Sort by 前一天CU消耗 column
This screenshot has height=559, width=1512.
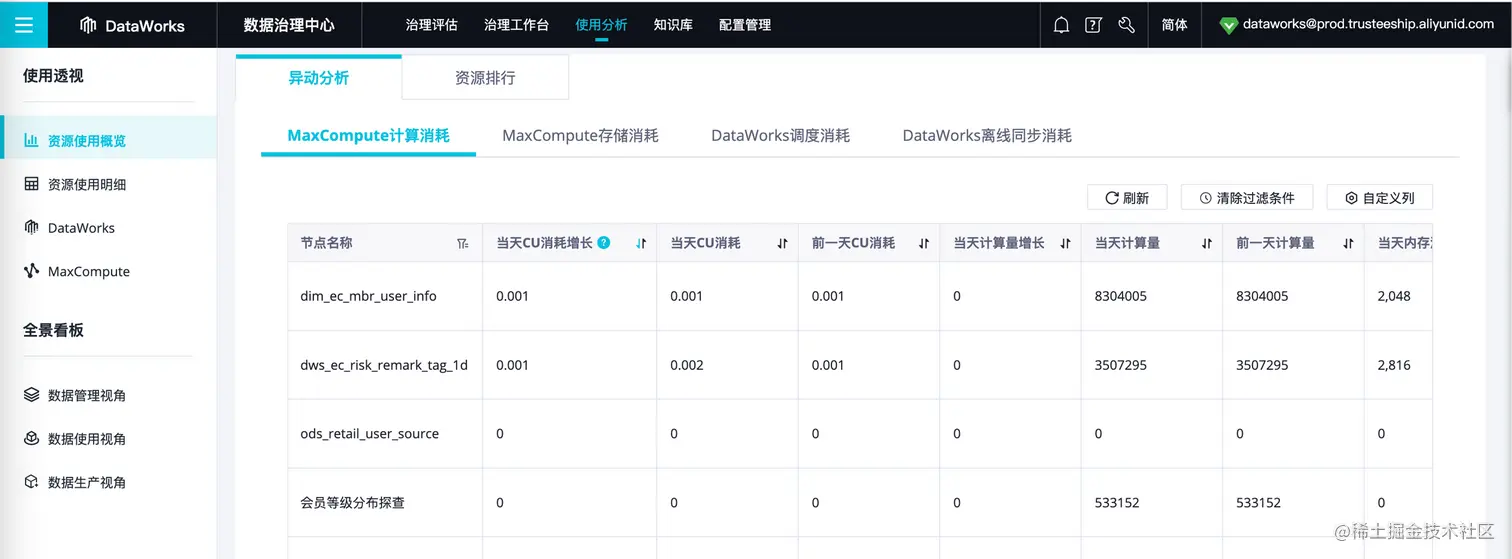click(x=924, y=243)
